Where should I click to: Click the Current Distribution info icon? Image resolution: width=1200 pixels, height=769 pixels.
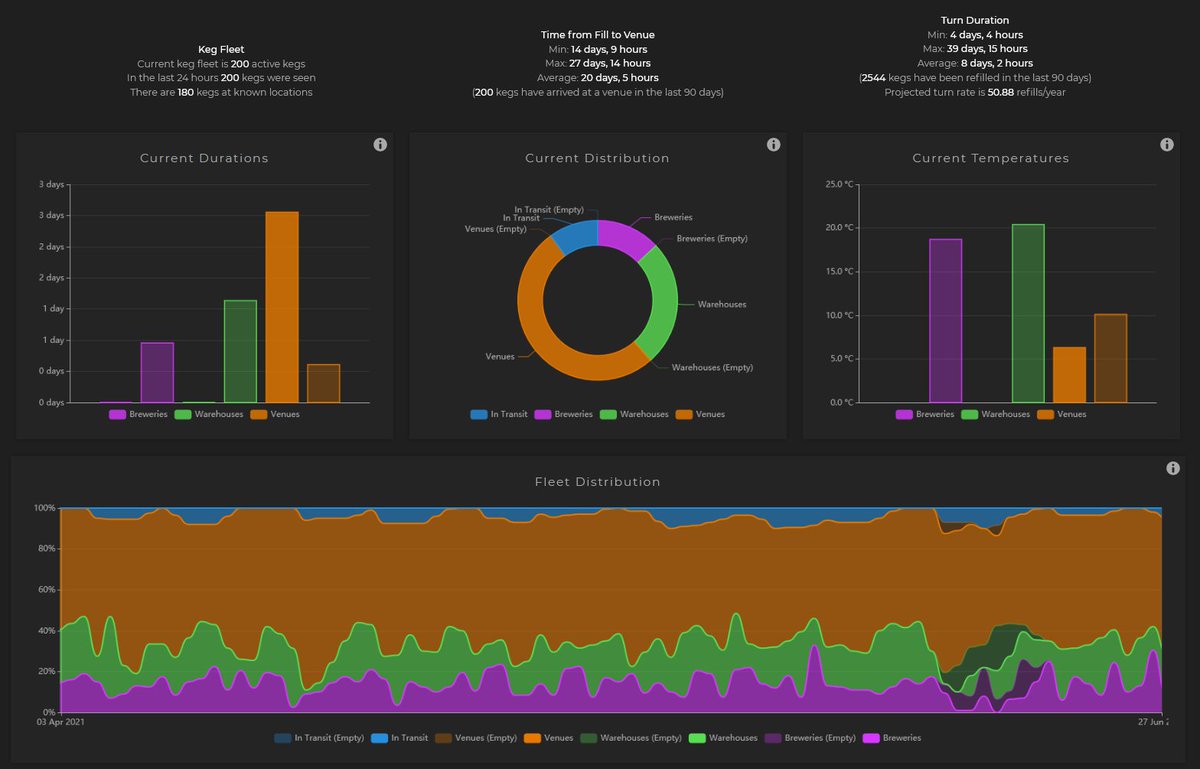point(773,144)
